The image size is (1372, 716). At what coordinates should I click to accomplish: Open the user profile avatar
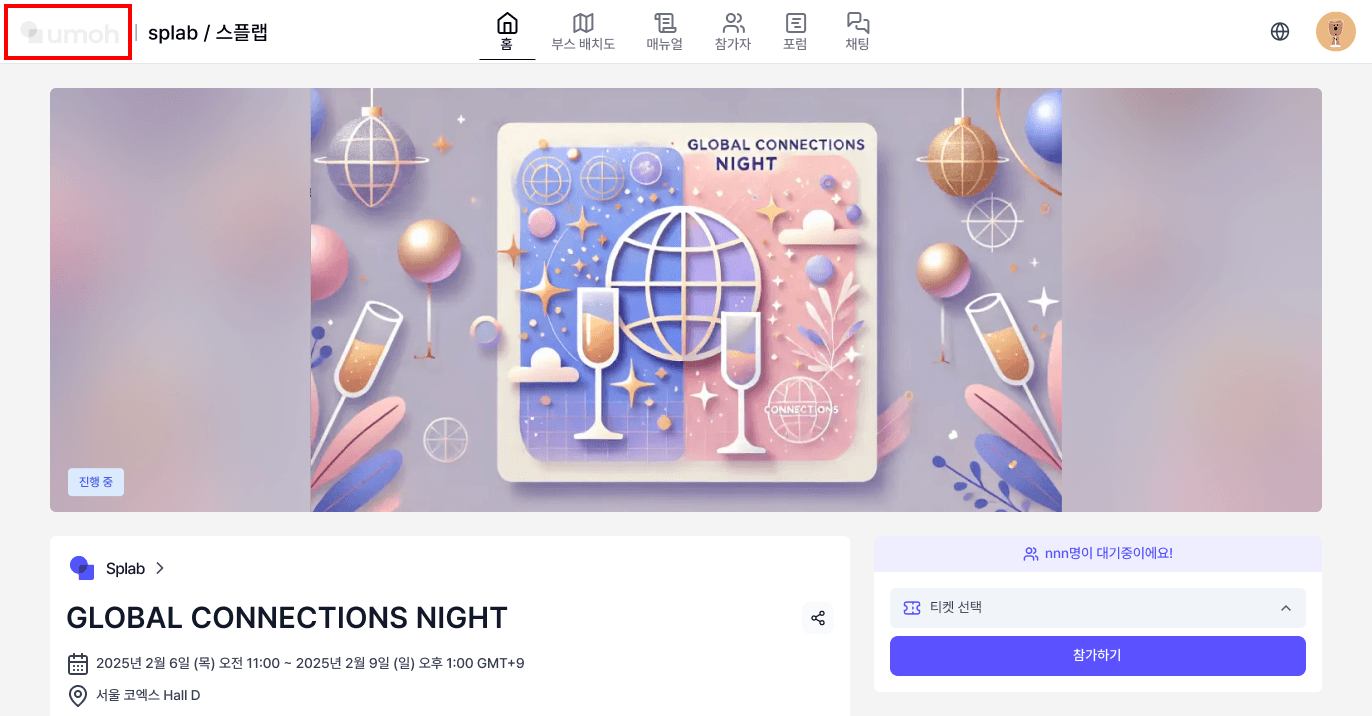[1336, 31]
